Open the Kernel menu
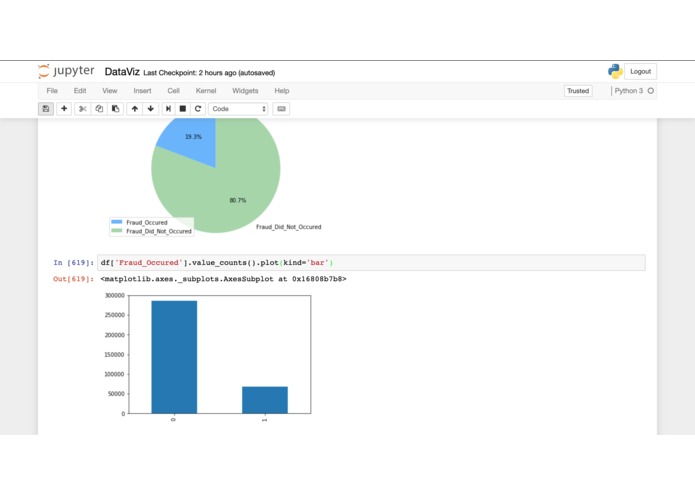 [x=206, y=91]
